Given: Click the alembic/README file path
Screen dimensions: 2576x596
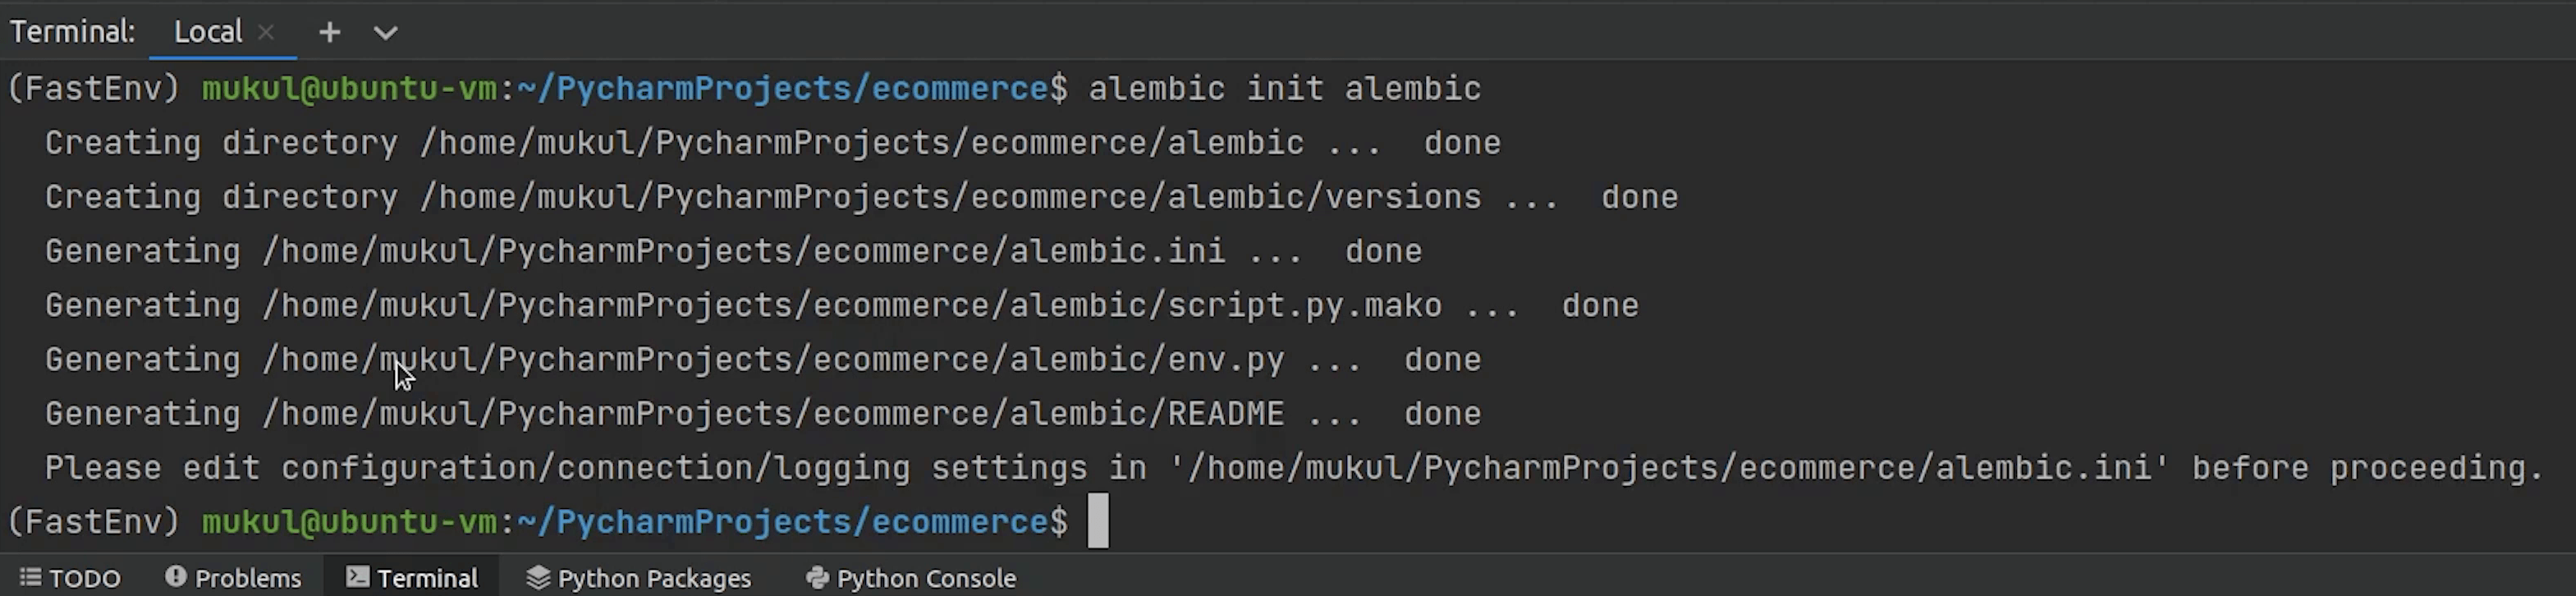Looking at the screenshot, I should tap(773, 414).
